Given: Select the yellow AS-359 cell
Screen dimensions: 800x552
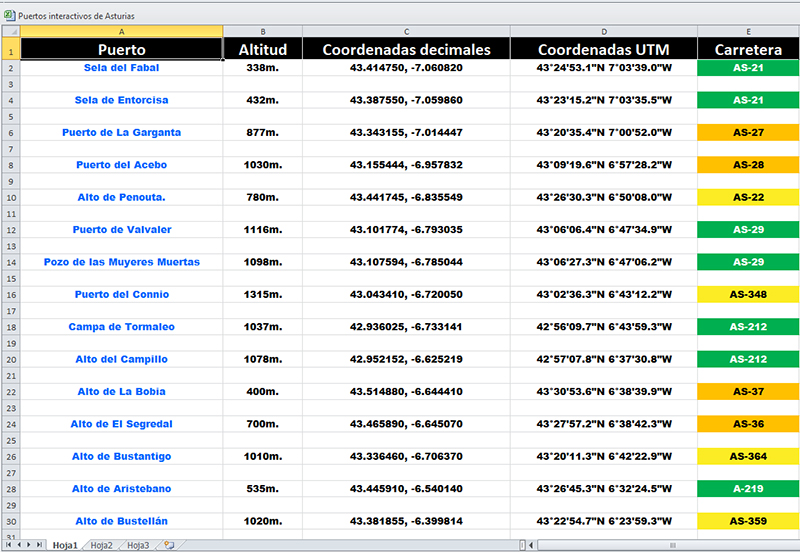Looking at the screenshot, I should coord(748,521).
